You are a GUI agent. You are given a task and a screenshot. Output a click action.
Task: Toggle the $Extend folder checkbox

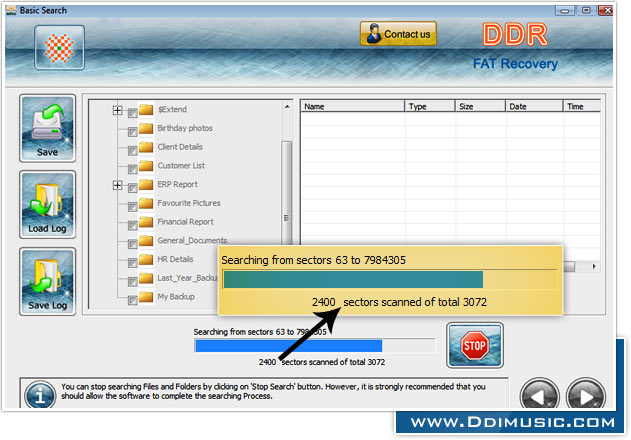tap(132, 113)
